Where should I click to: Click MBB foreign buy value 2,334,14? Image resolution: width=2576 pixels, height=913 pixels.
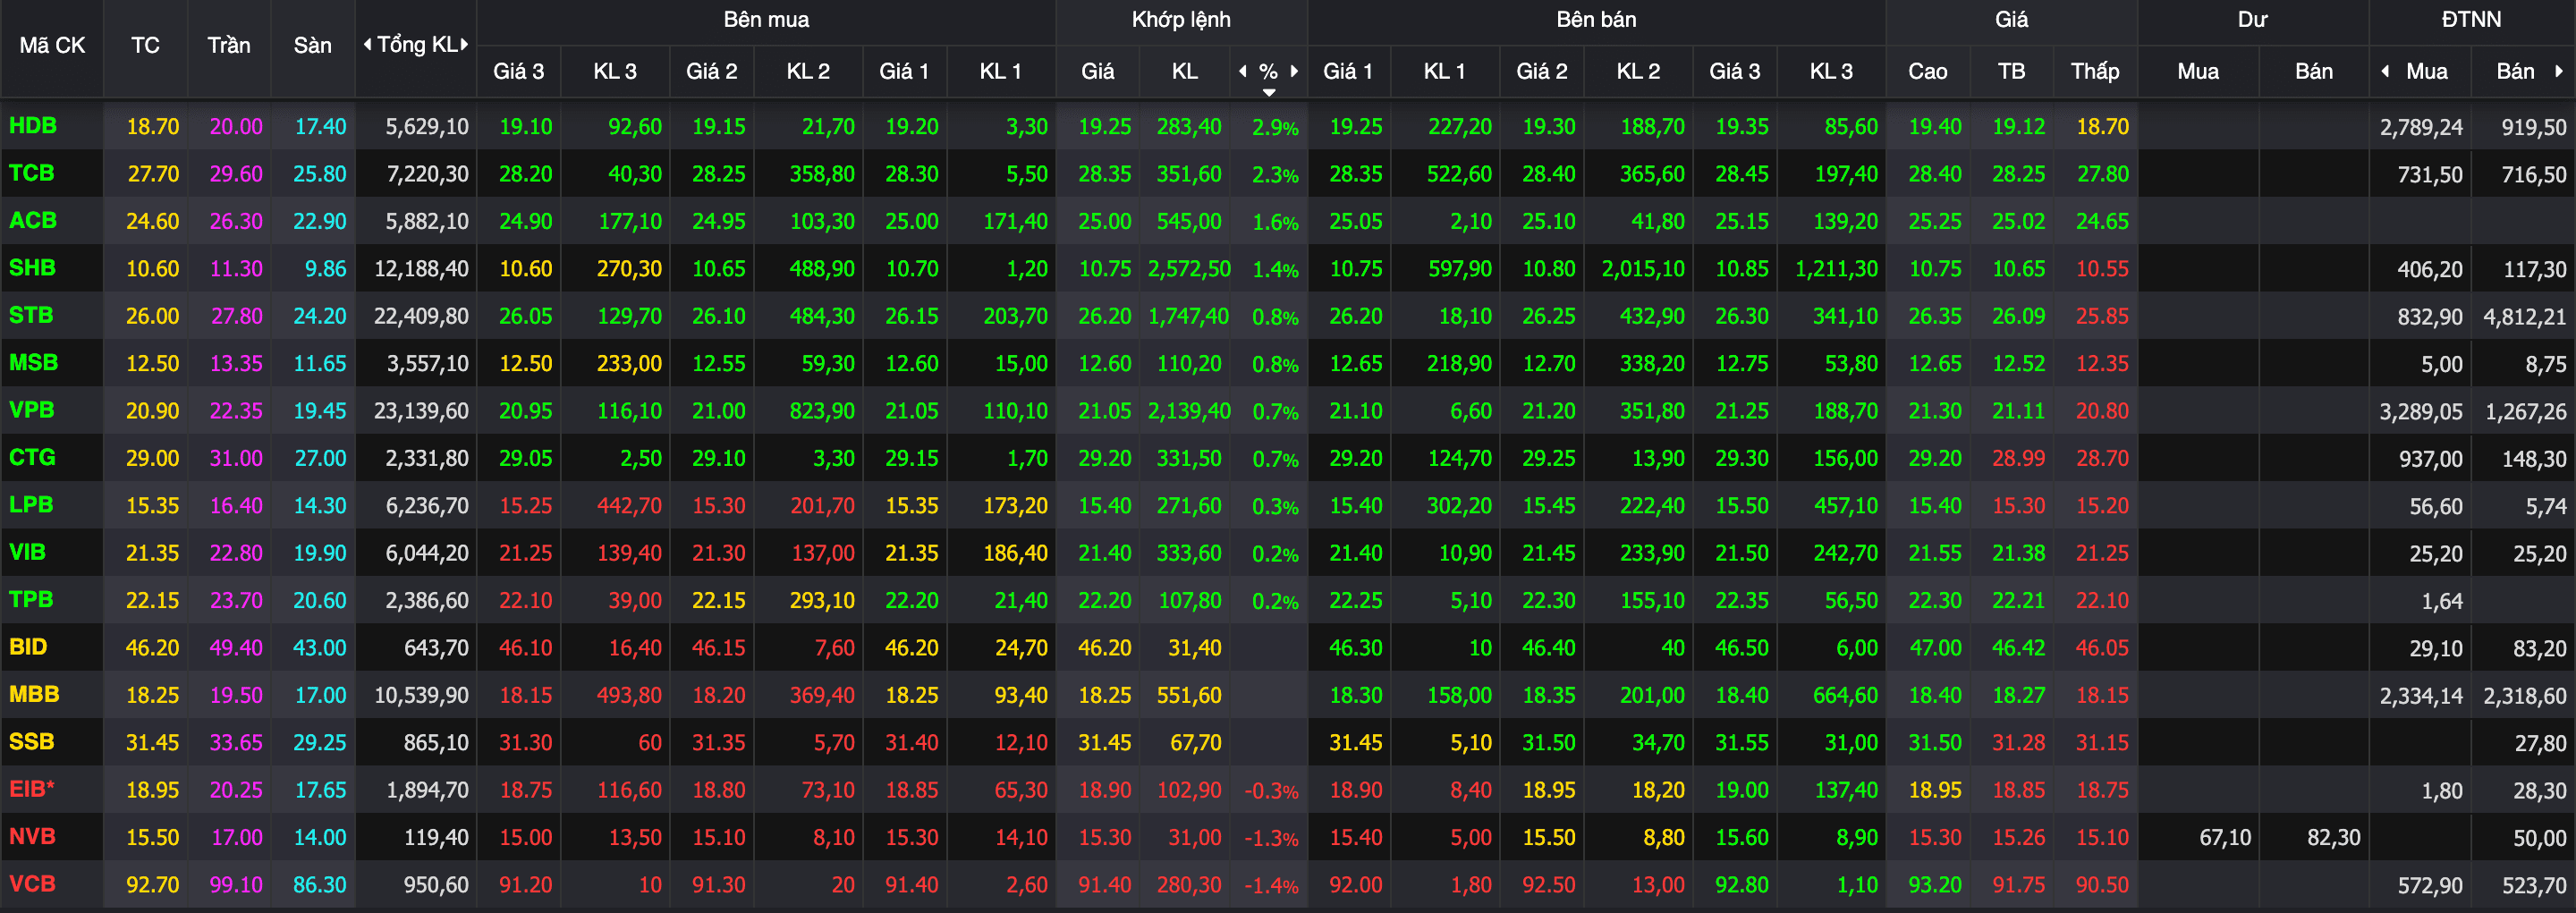tap(2420, 696)
